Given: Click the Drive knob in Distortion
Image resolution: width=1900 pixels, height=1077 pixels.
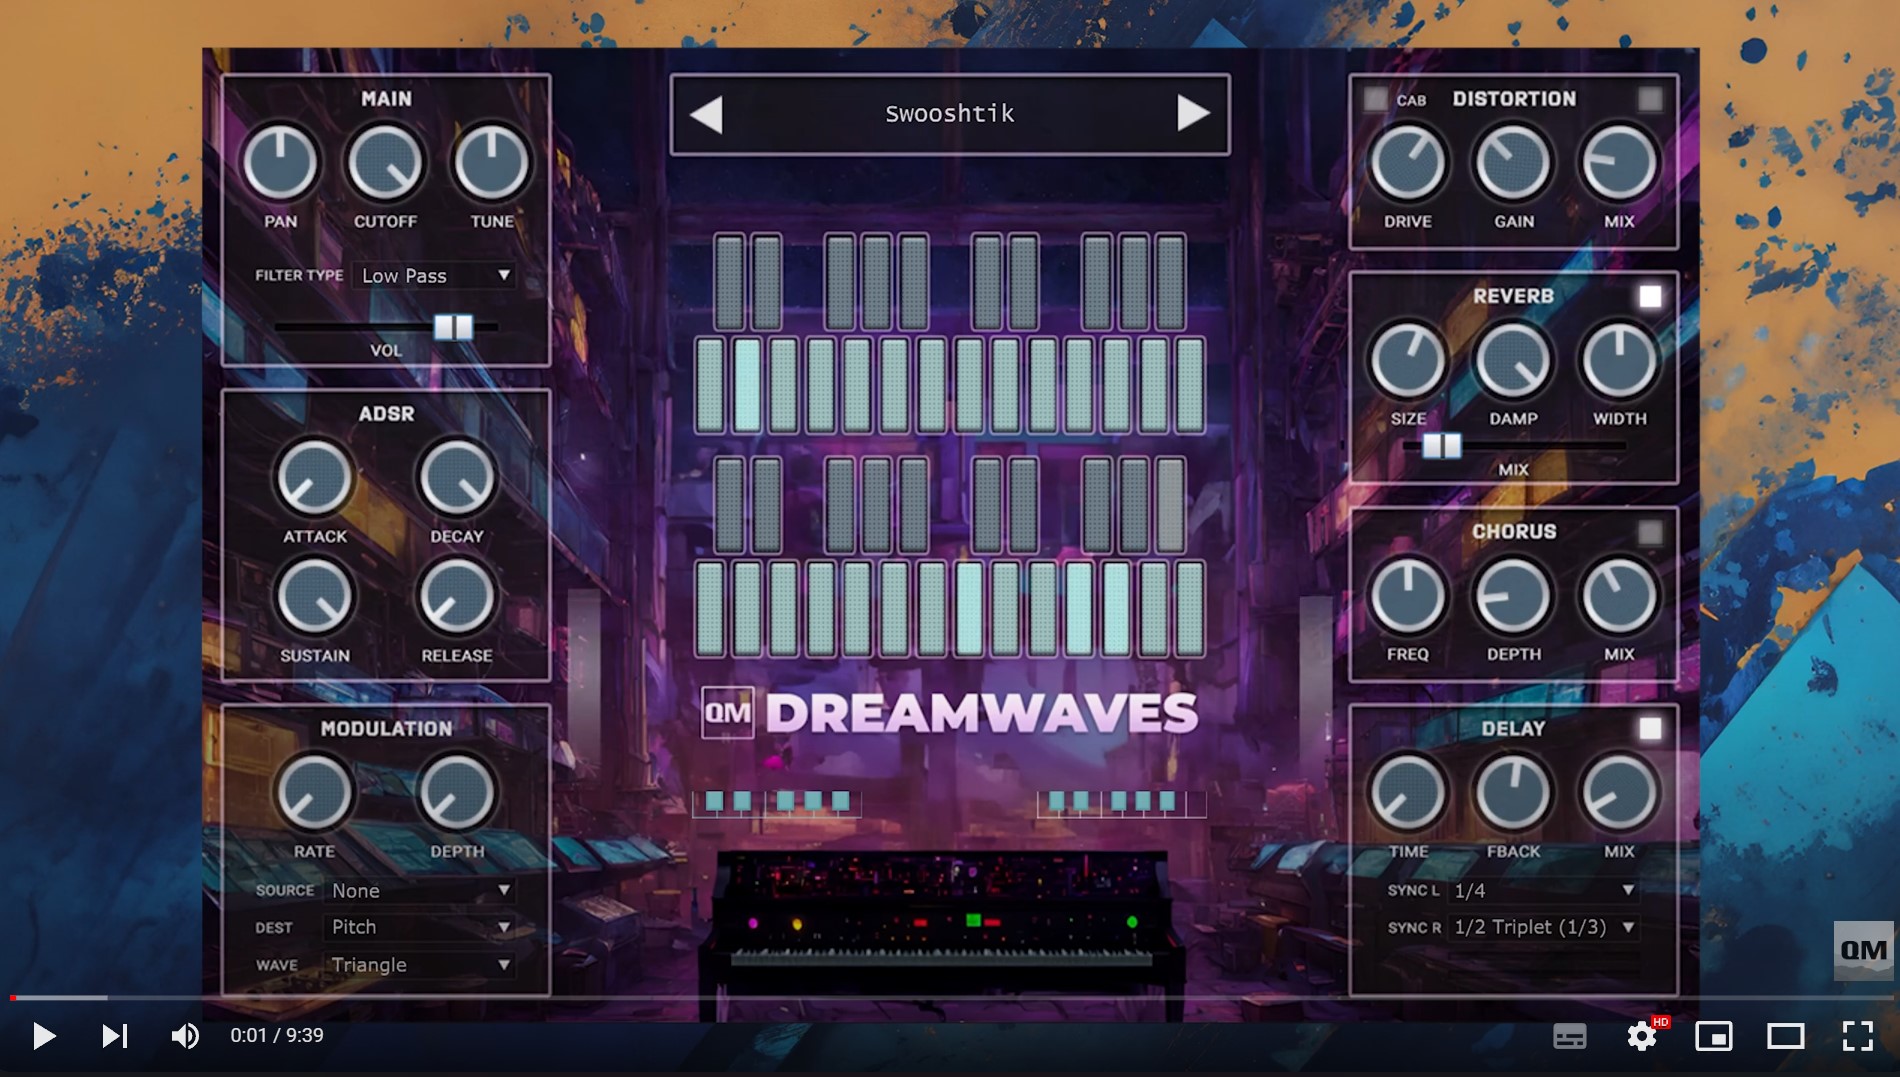Looking at the screenshot, I should click(x=1407, y=163).
